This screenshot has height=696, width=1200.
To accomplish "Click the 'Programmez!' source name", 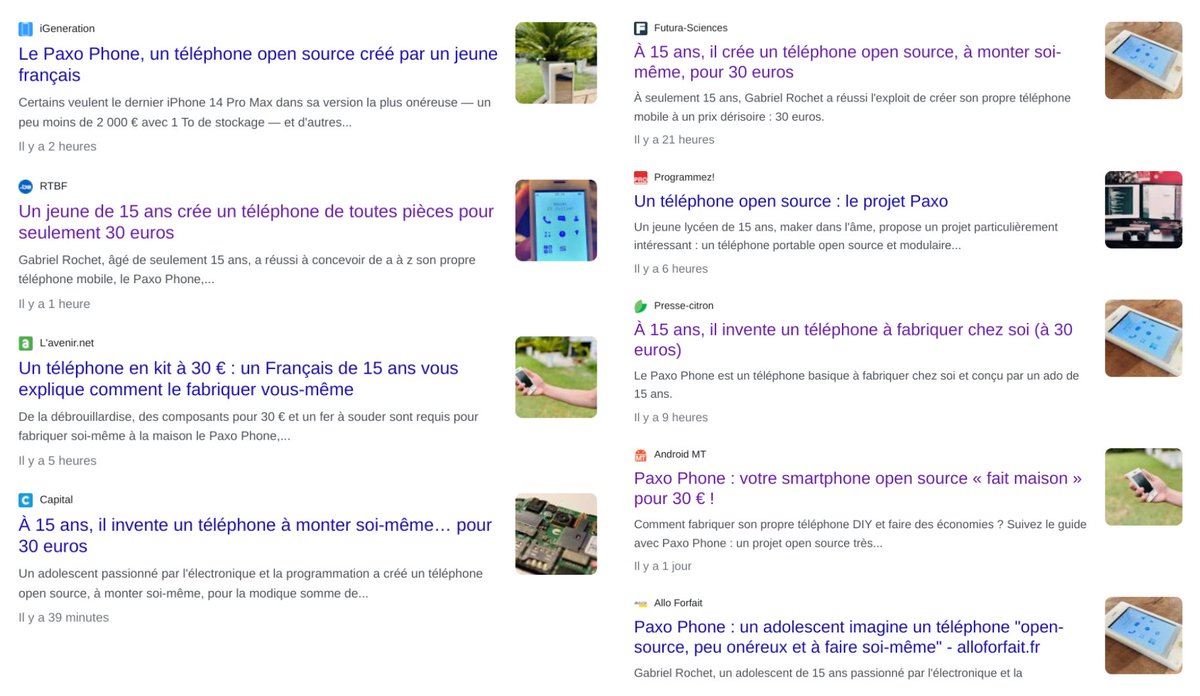I will pyautogui.click(x=684, y=177).
